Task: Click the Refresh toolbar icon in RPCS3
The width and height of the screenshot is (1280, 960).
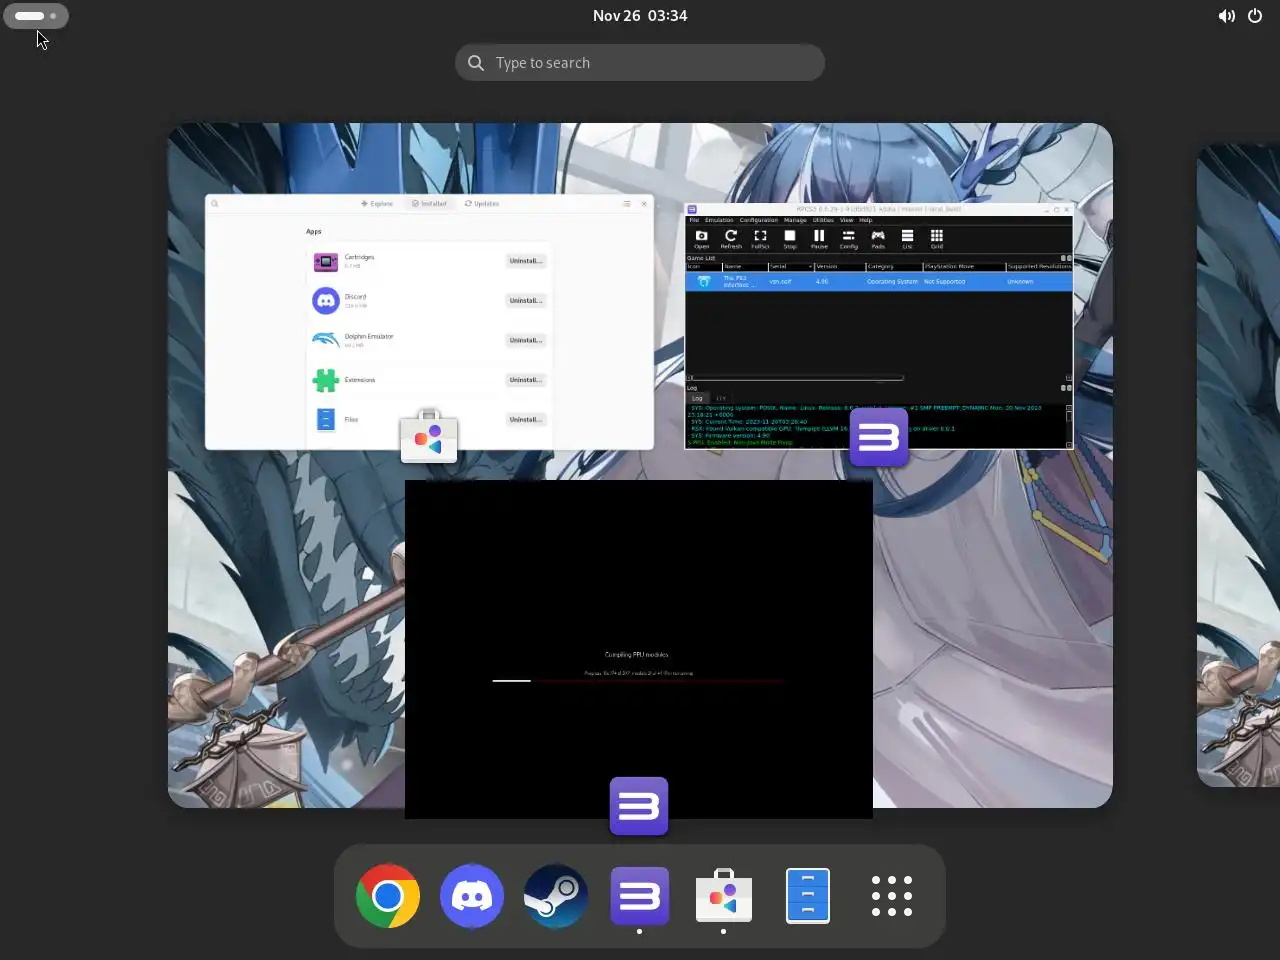Action: [731, 239]
